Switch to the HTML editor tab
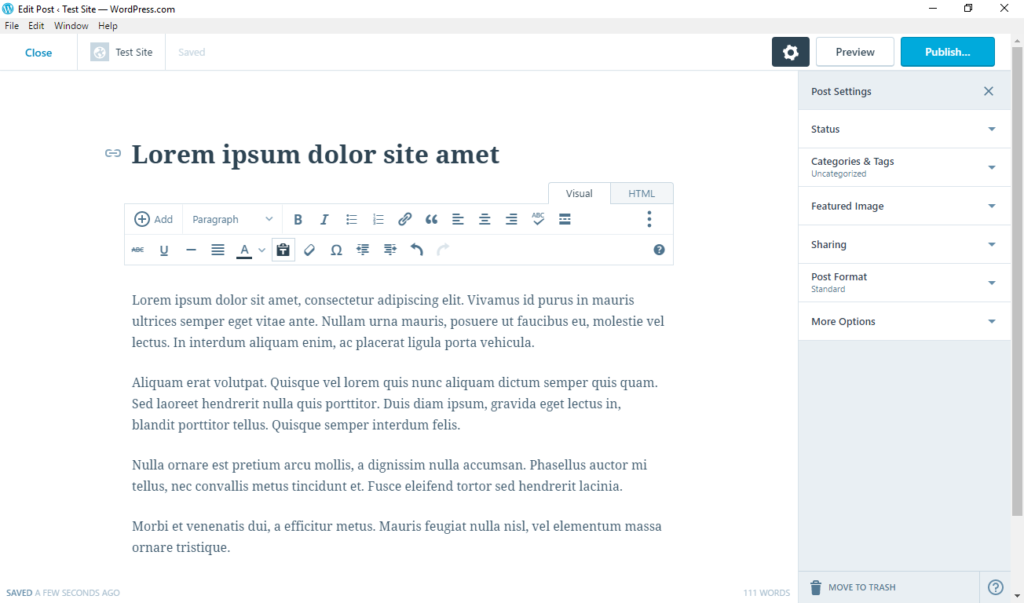The width and height of the screenshot is (1024, 603). point(641,193)
